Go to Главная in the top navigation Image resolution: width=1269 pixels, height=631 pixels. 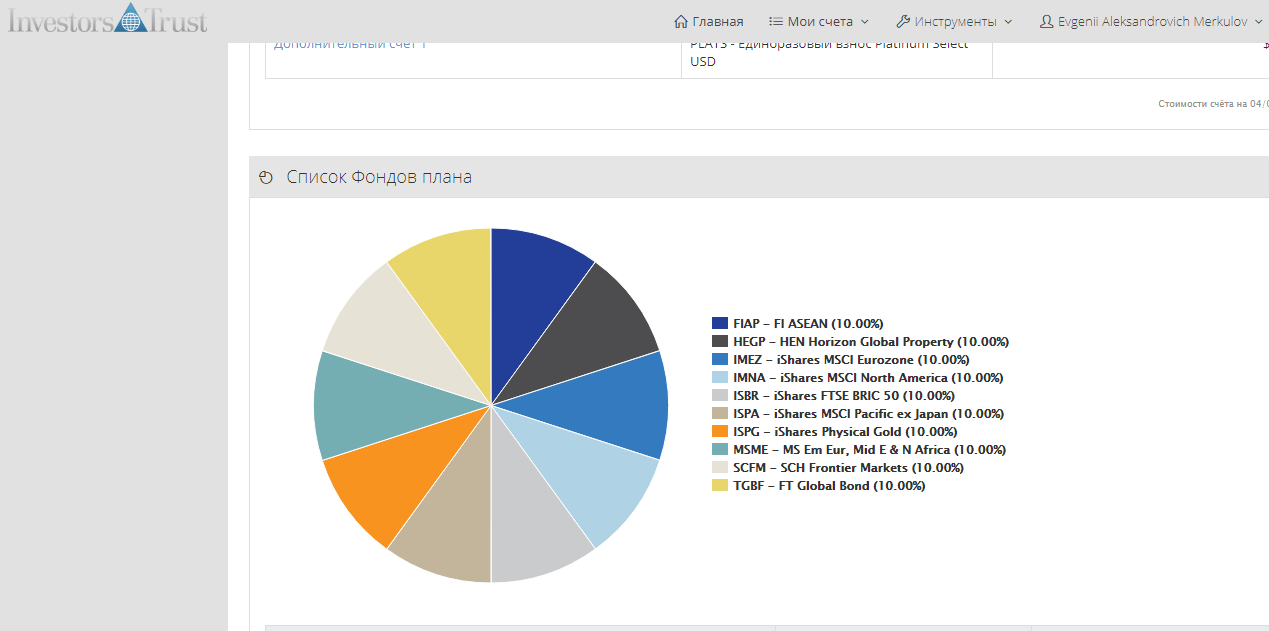pyautogui.click(x=718, y=21)
